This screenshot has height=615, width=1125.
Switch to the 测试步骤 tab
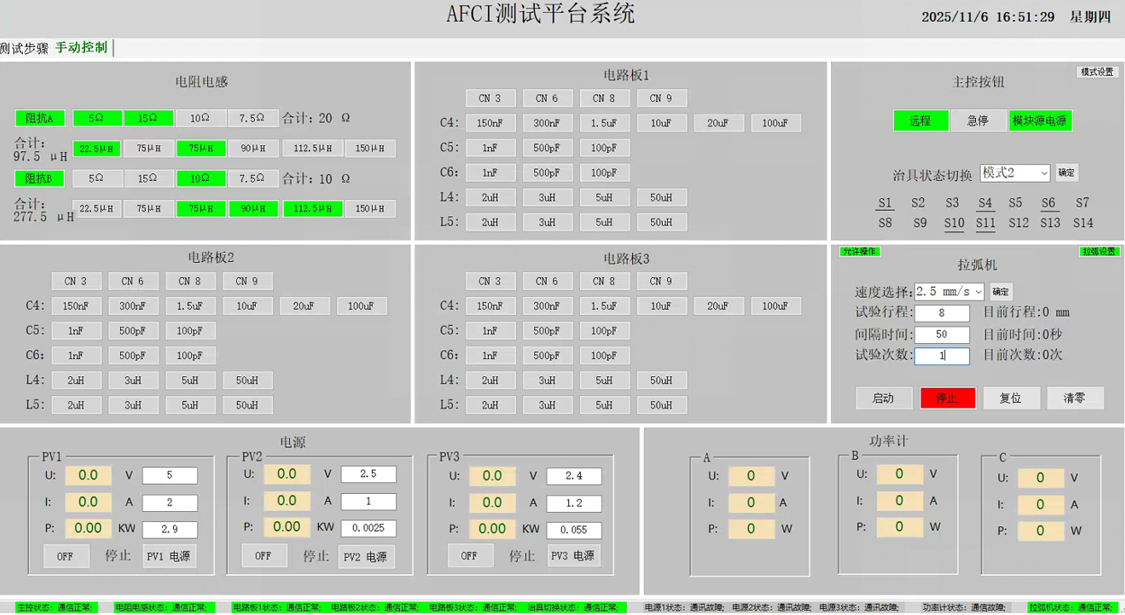coord(24,48)
